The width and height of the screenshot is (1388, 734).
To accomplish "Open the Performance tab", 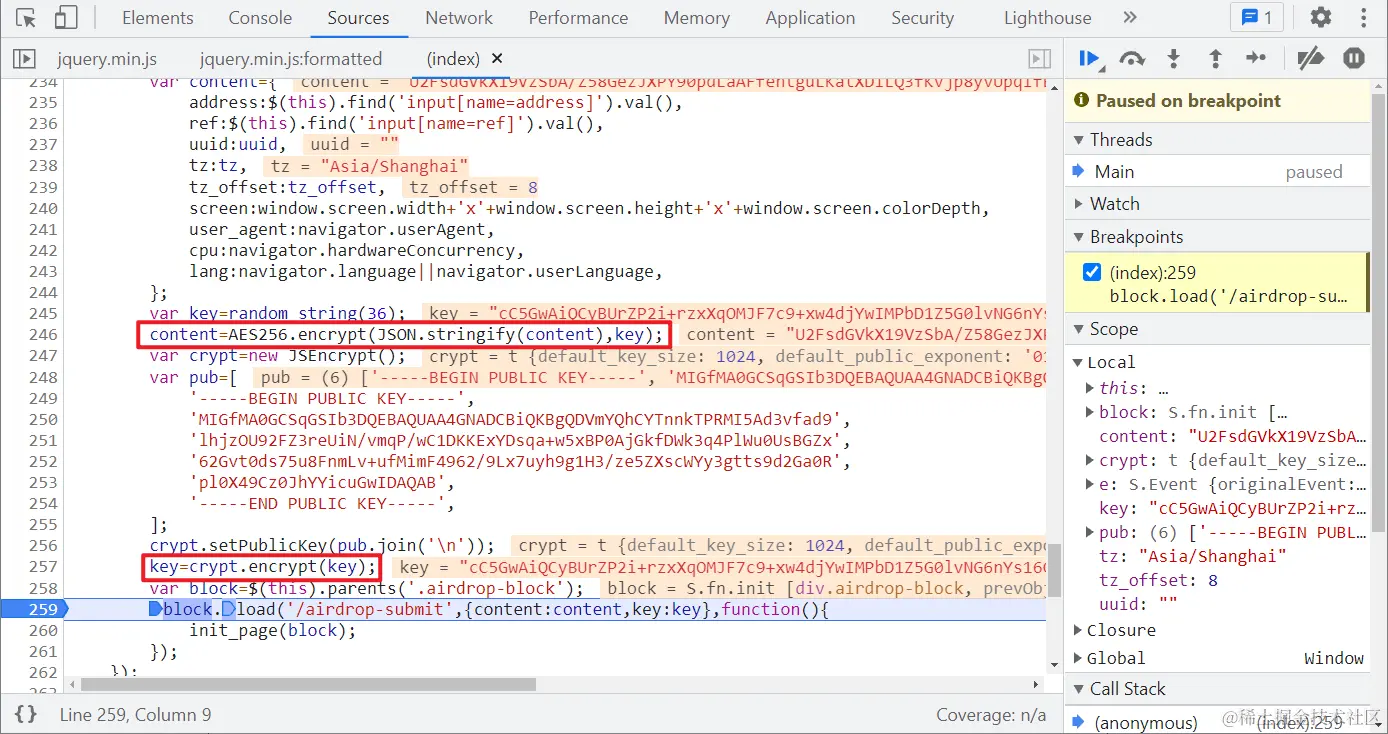I will pyautogui.click(x=578, y=18).
